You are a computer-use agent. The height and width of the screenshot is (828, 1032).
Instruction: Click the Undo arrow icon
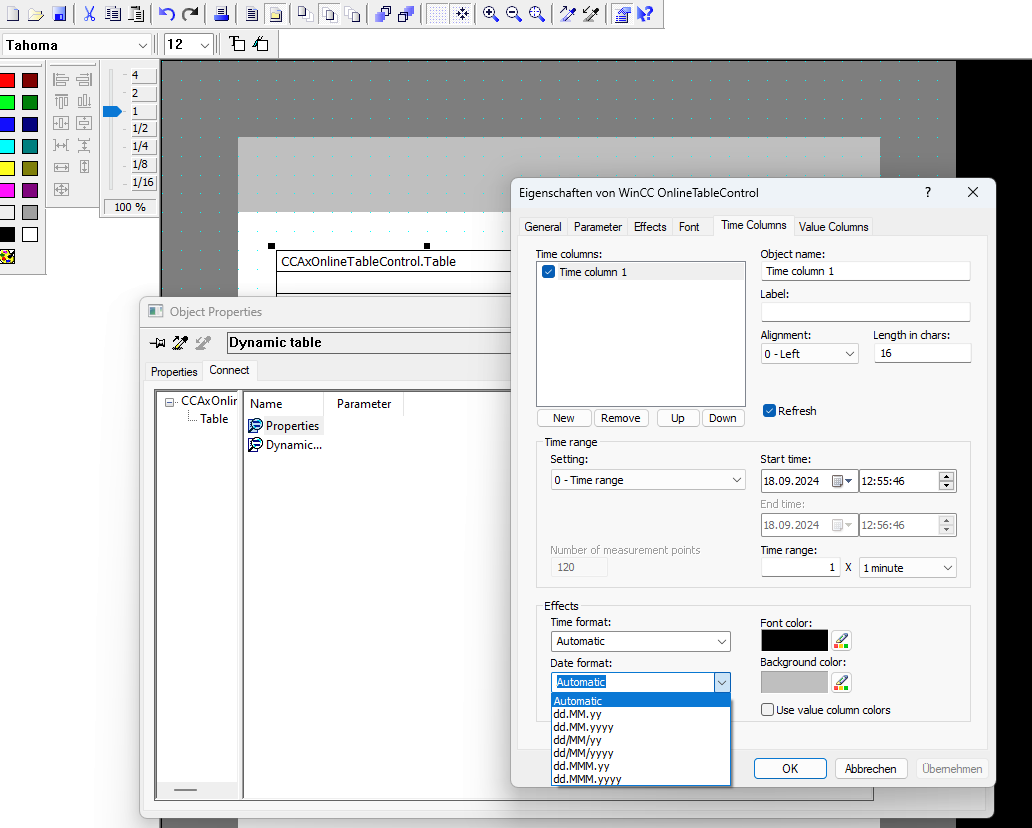tap(167, 14)
